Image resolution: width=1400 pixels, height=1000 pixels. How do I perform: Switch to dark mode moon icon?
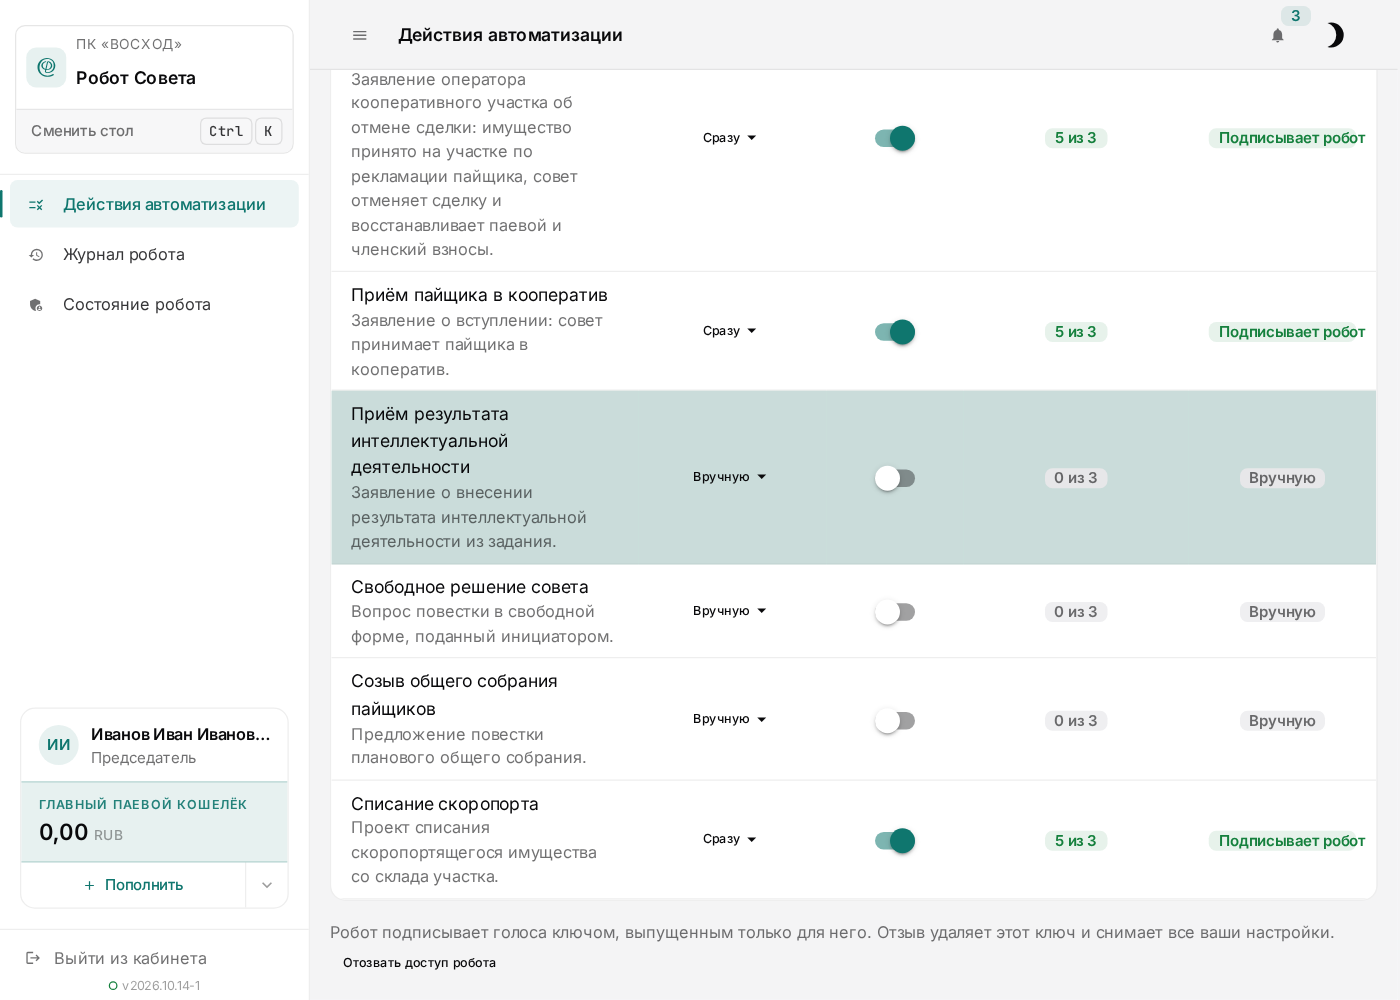pyautogui.click(x=1335, y=35)
